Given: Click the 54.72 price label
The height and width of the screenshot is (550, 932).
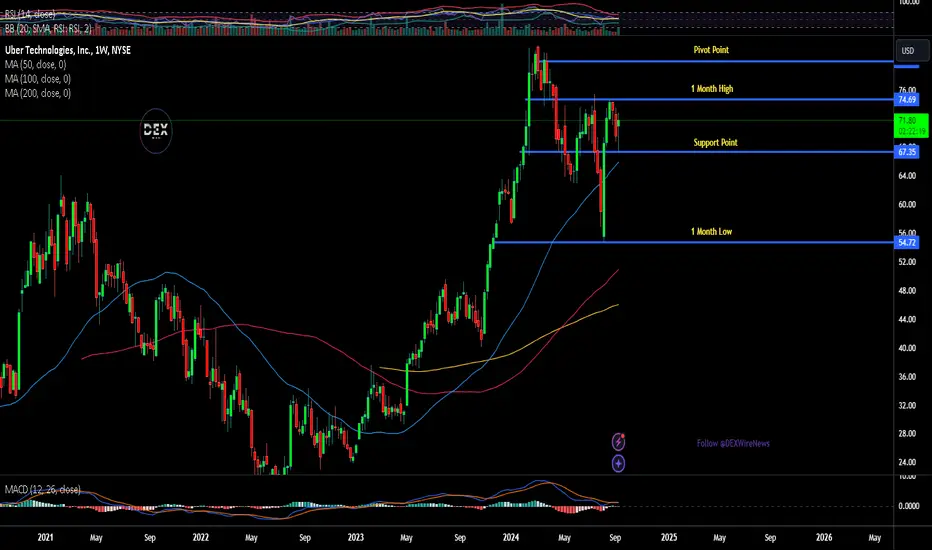Looking at the screenshot, I should (x=906, y=242).
